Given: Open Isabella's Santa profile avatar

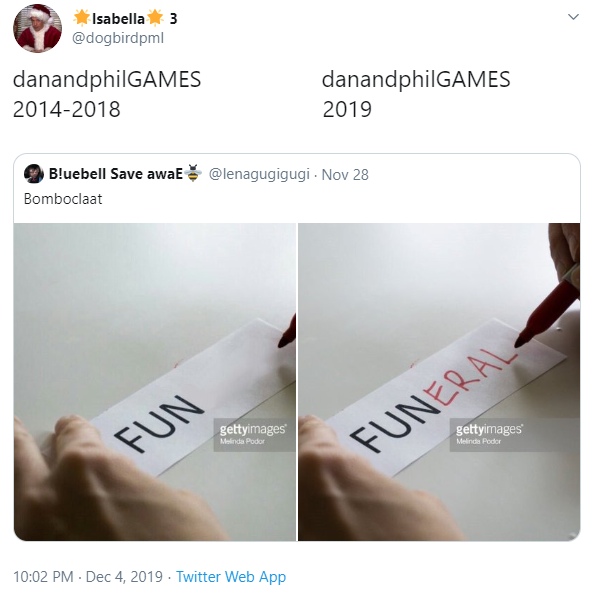Looking at the screenshot, I should coord(37,28).
